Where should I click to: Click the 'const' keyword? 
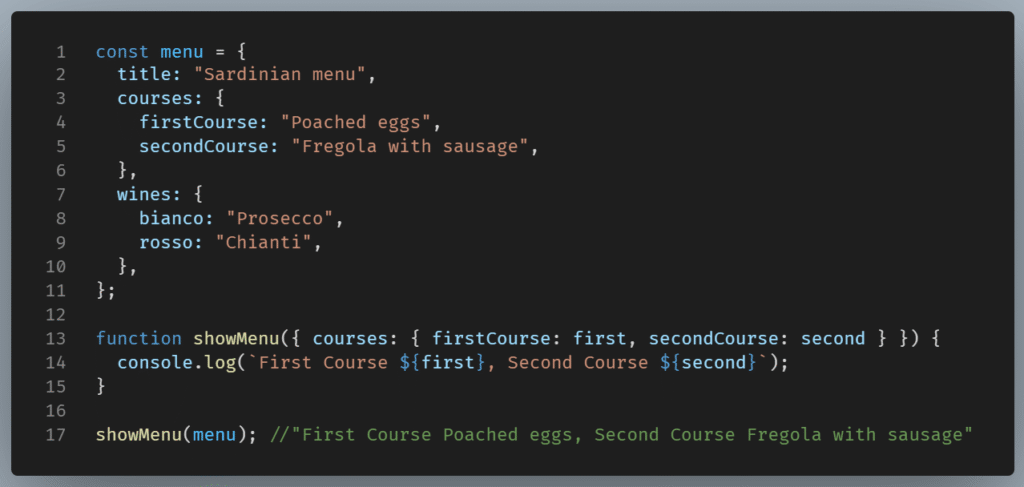[x=122, y=51]
